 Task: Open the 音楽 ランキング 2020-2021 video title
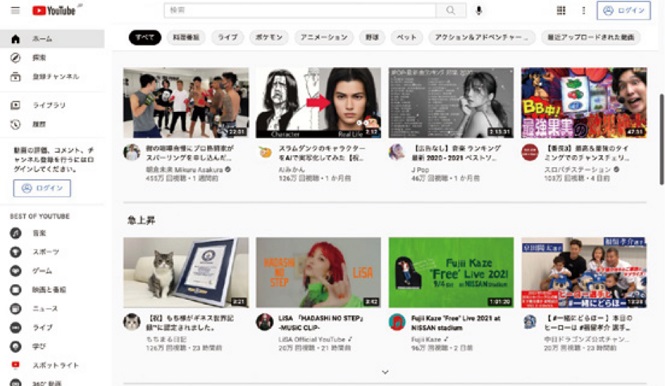(456, 153)
